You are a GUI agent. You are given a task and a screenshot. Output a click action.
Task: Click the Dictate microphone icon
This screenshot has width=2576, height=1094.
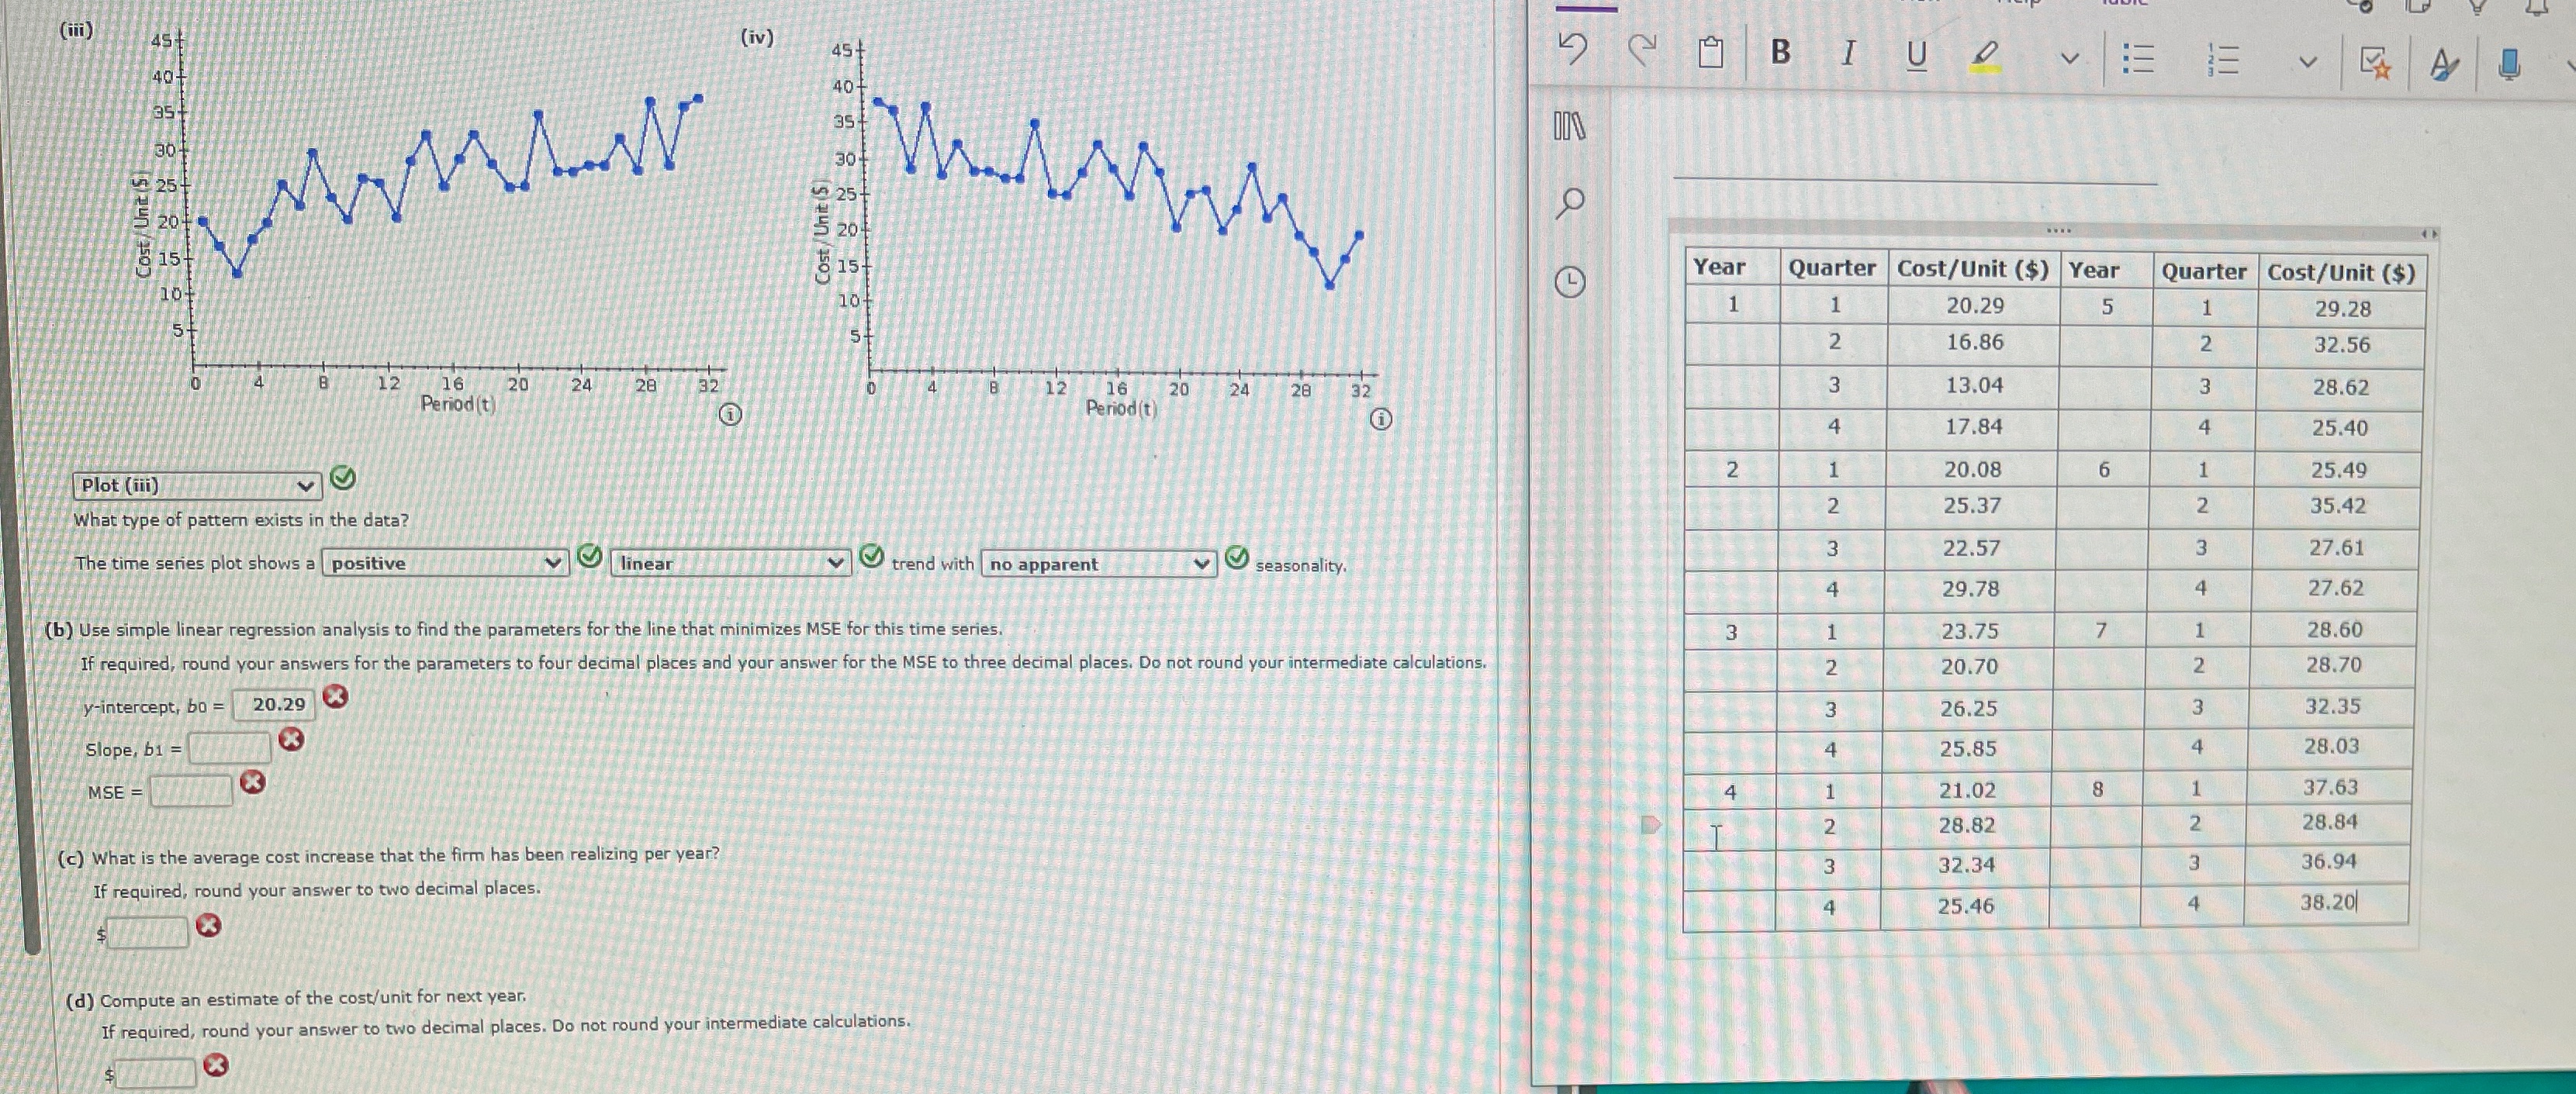[x=2509, y=65]
